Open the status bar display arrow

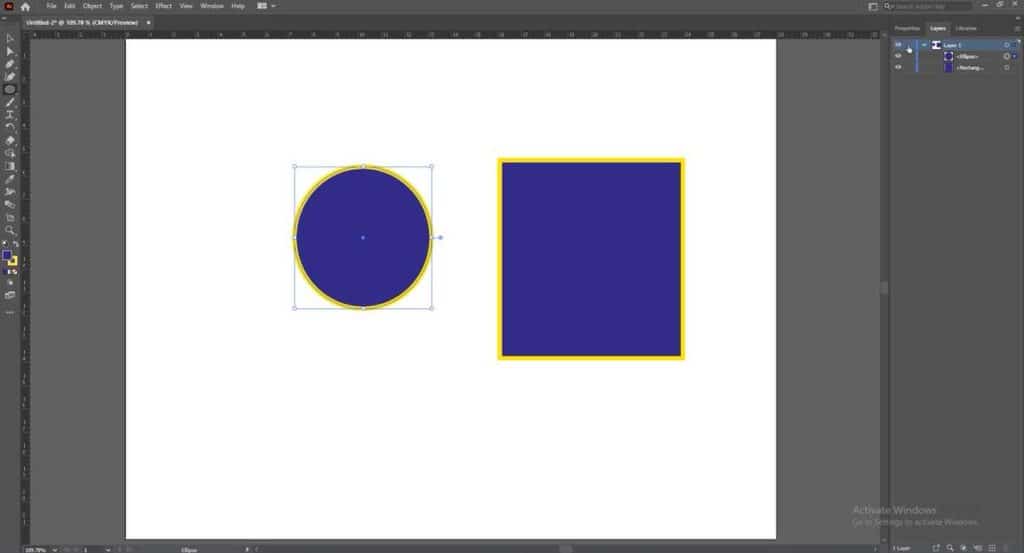247,550
